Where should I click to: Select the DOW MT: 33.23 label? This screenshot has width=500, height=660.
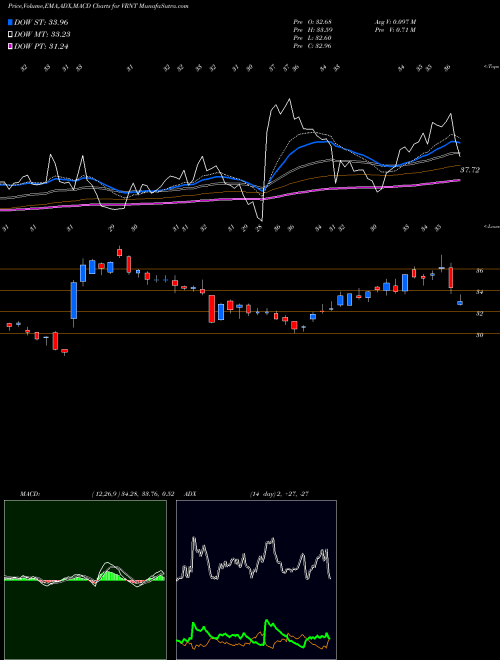[42, 35]
